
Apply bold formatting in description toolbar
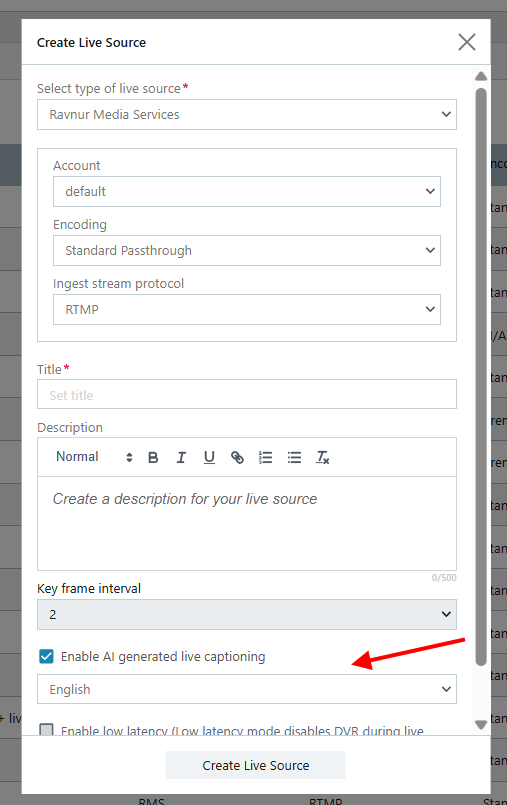pyautogui.click(x=153, y=457)
